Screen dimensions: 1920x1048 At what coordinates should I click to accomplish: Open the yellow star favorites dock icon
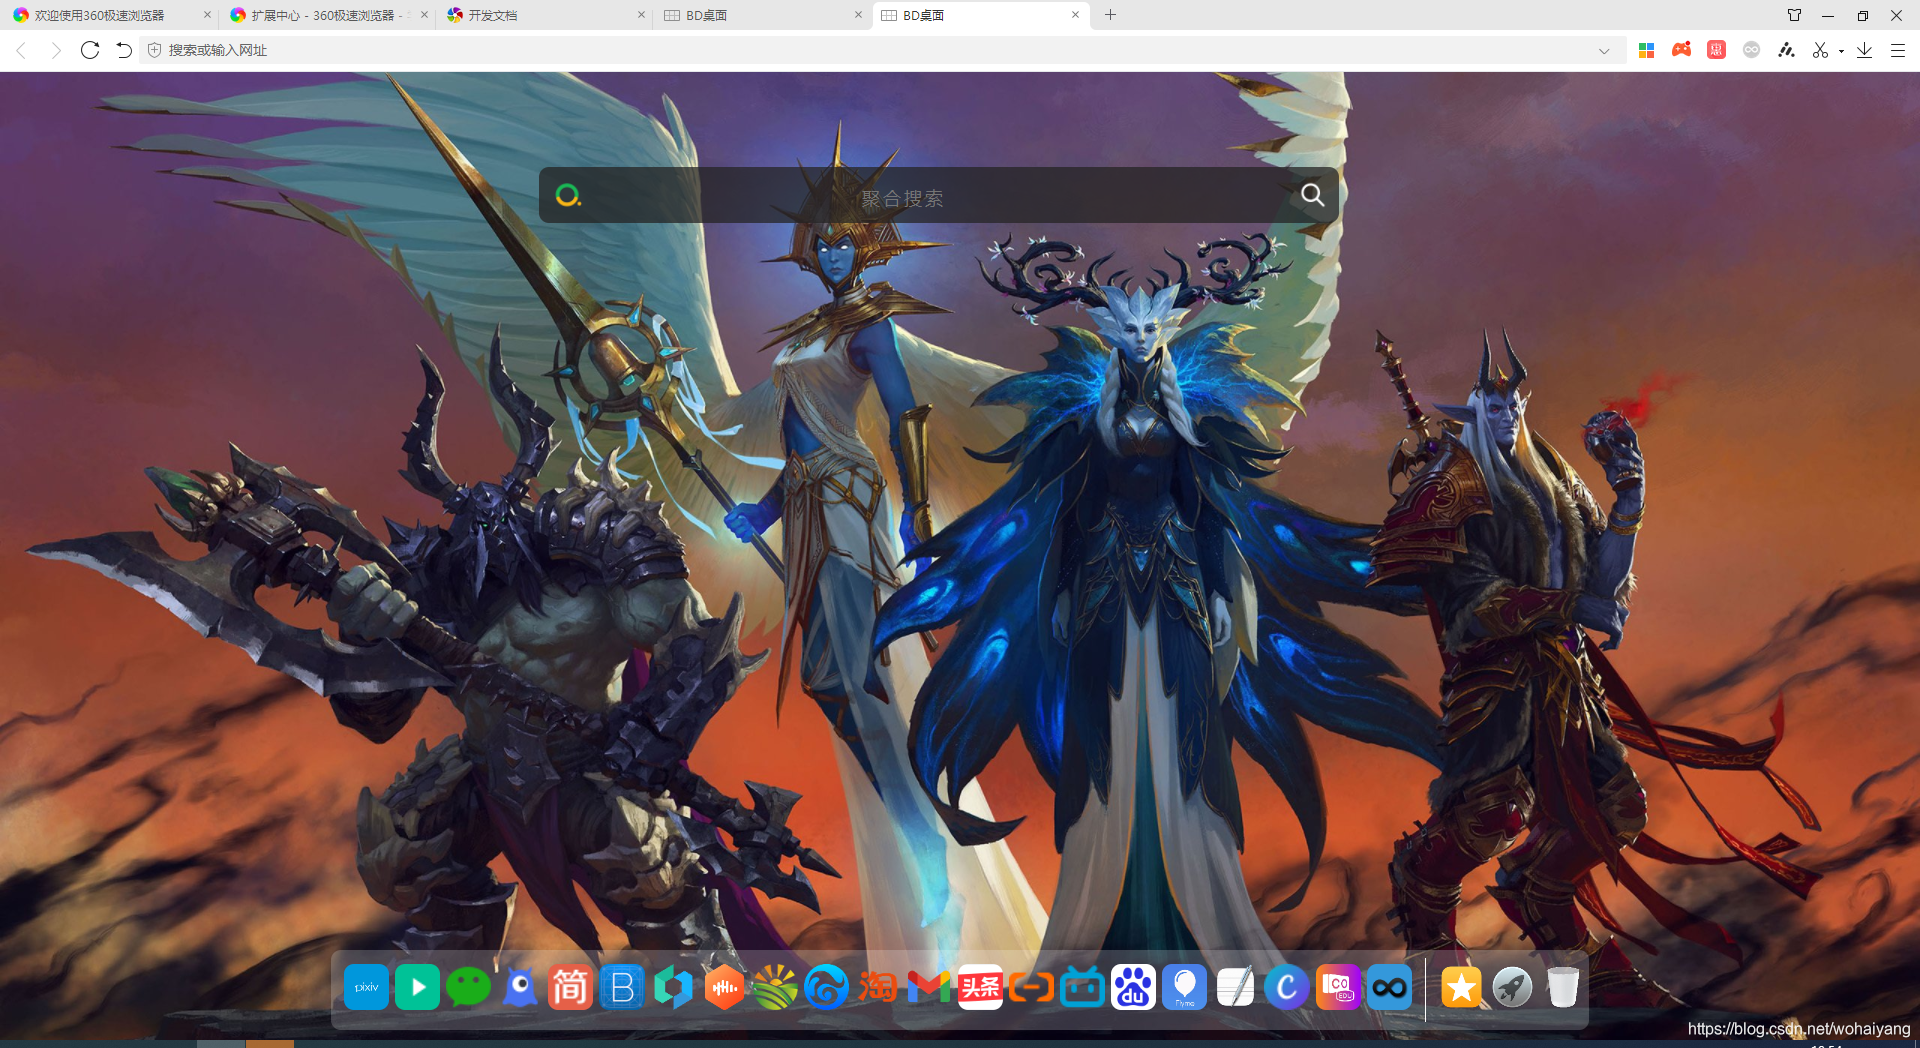point(1461,987)
